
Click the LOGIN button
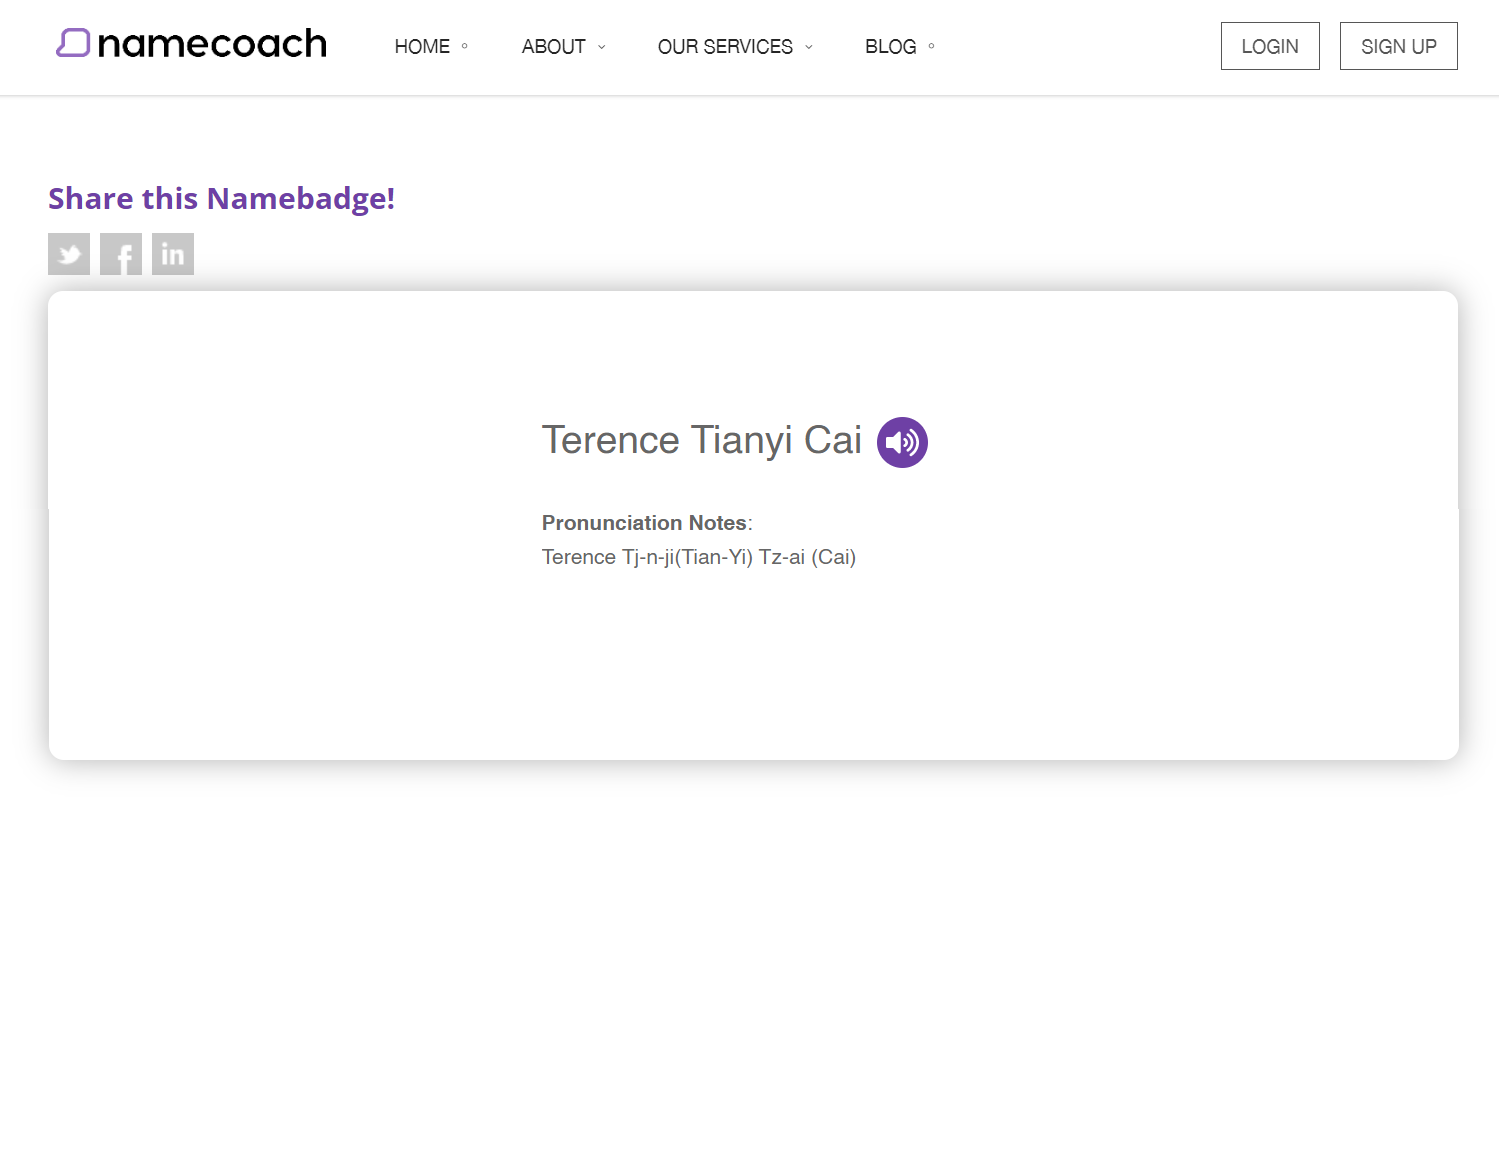[1269, 45]
